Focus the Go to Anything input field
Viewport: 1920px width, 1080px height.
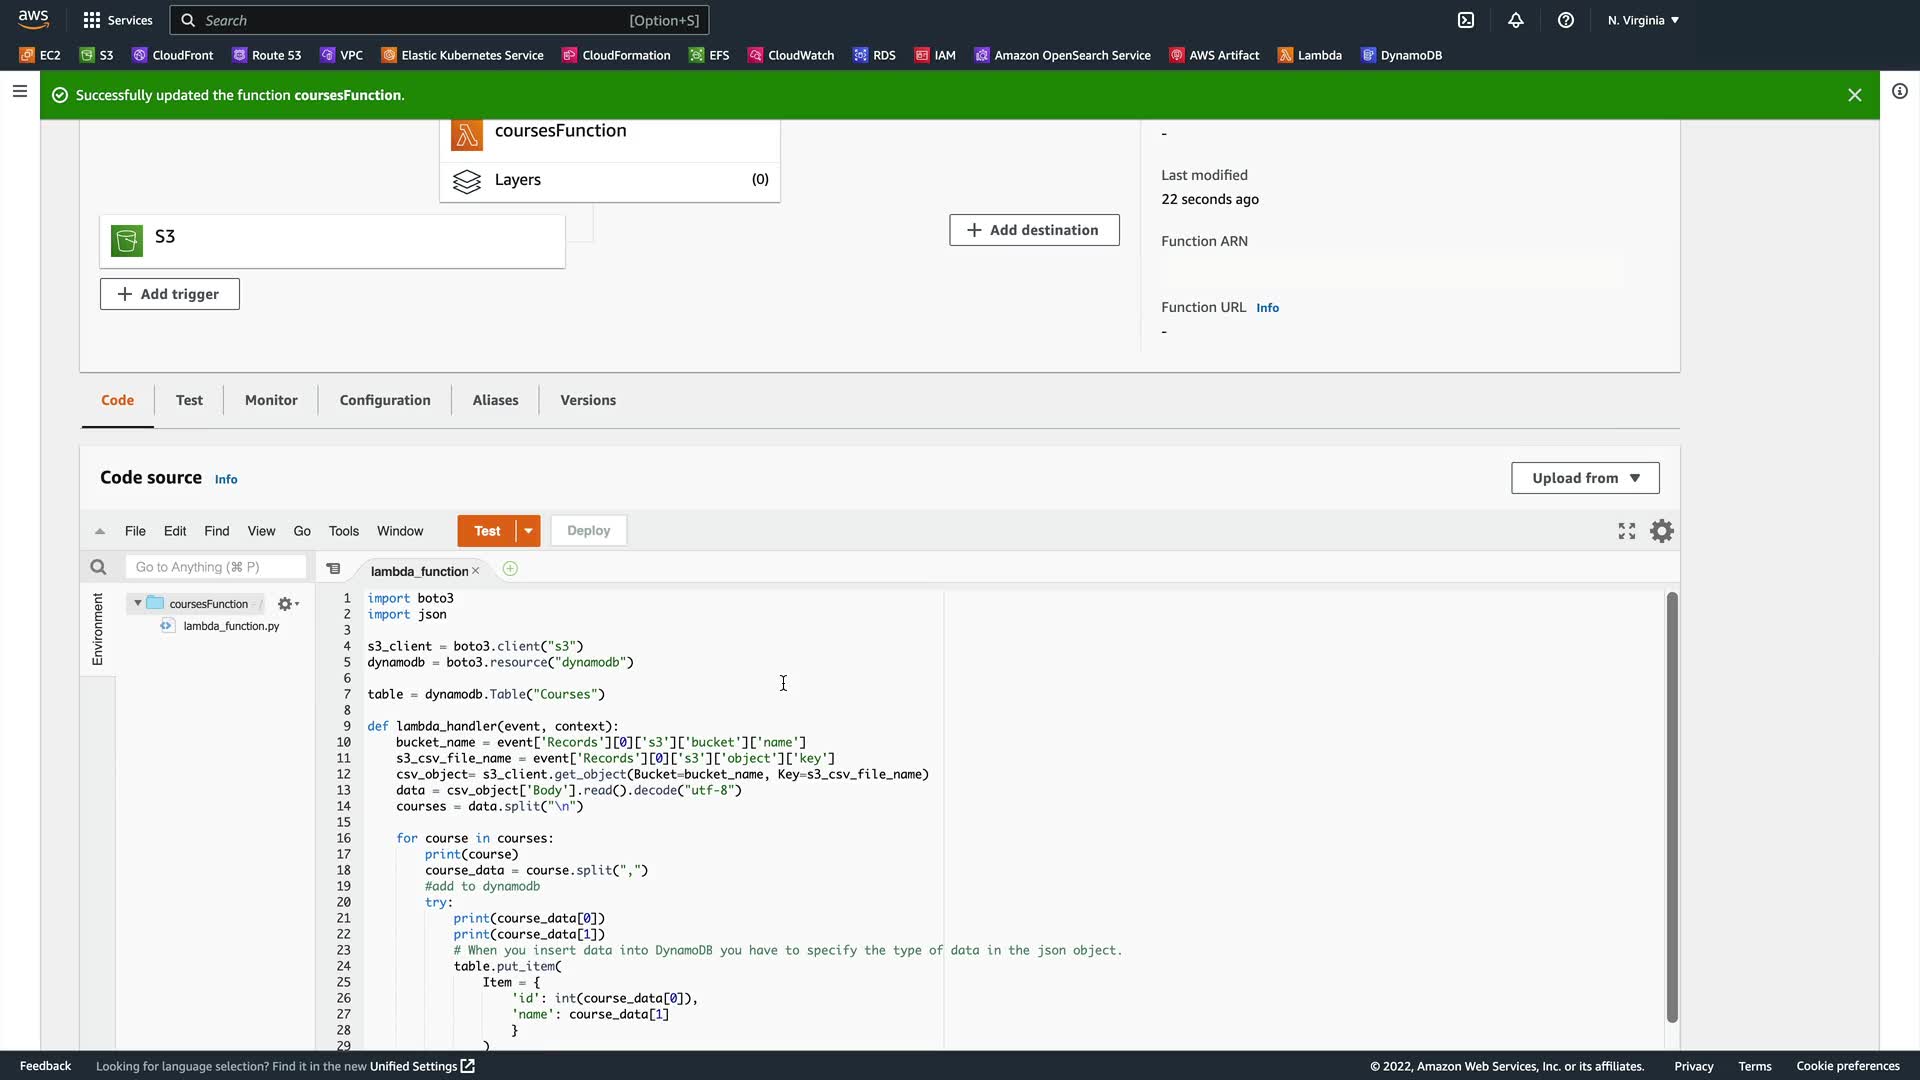215,567
